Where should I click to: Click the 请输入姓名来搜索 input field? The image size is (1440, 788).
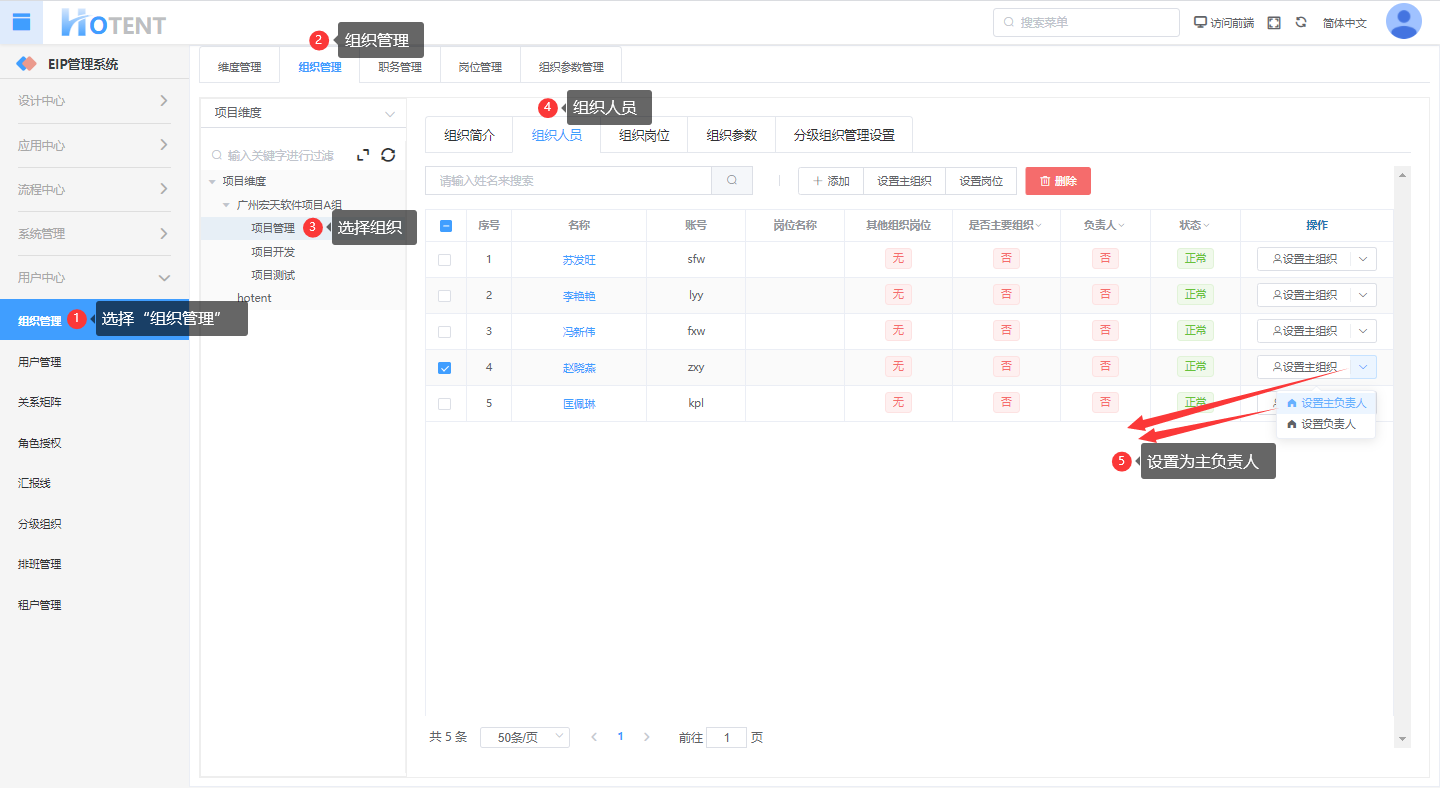568,181
